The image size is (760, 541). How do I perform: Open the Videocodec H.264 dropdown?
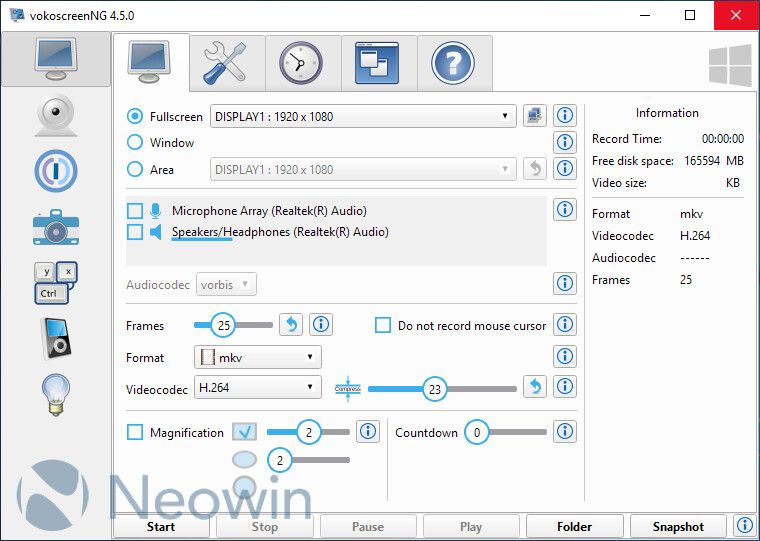click(257, 387)
